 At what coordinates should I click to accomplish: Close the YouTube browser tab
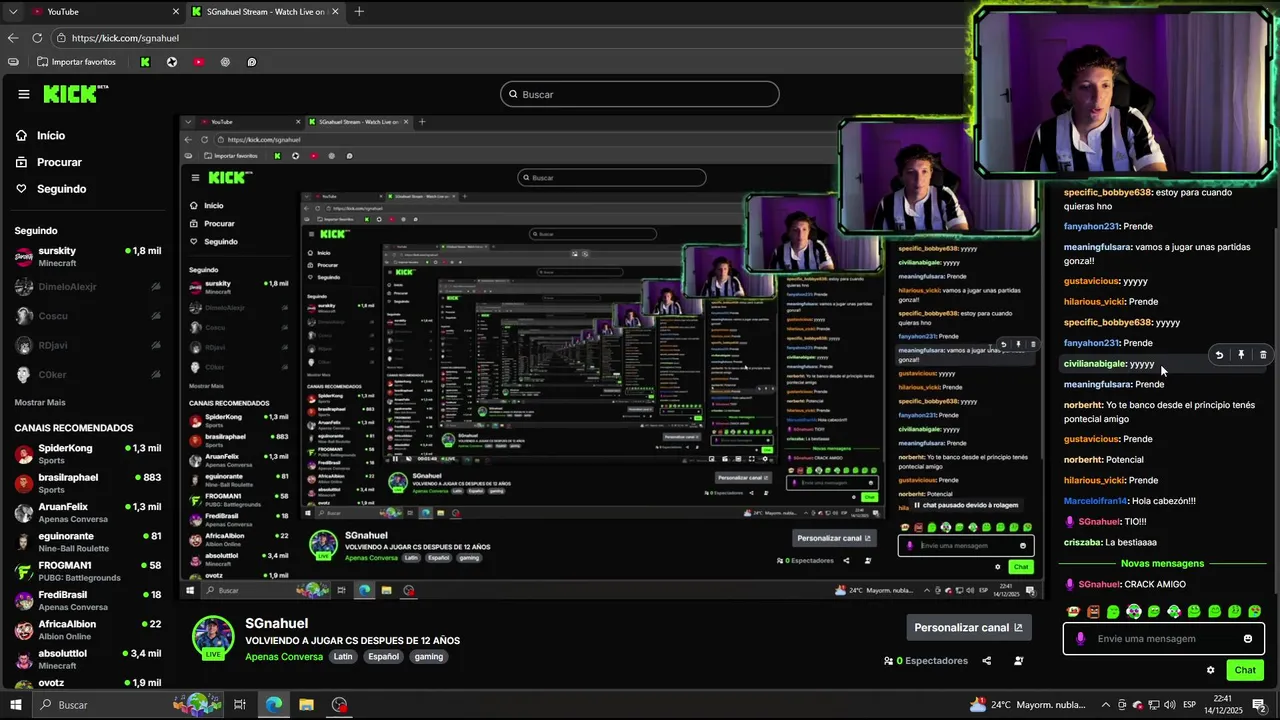(176, 11)
